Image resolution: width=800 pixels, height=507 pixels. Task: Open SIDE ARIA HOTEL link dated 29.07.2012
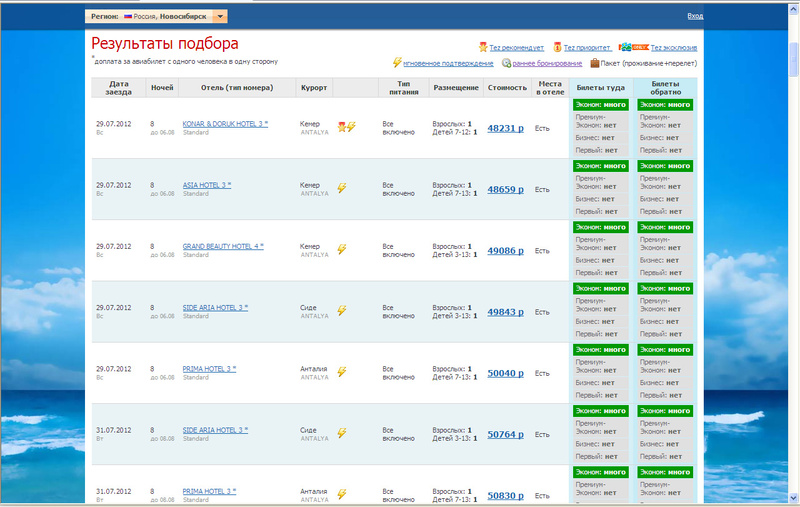pyautogui.click(x=215, y=308)
